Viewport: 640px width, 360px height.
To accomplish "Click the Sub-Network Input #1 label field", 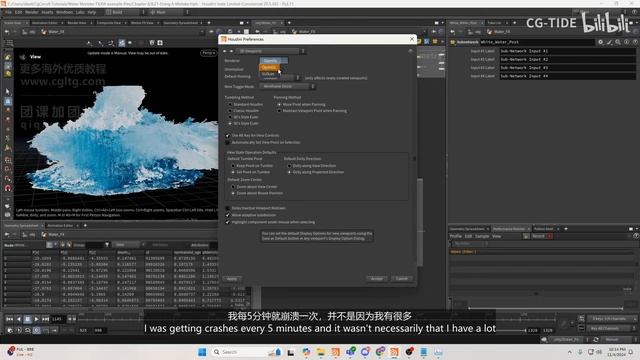I will tap(567, 51).
